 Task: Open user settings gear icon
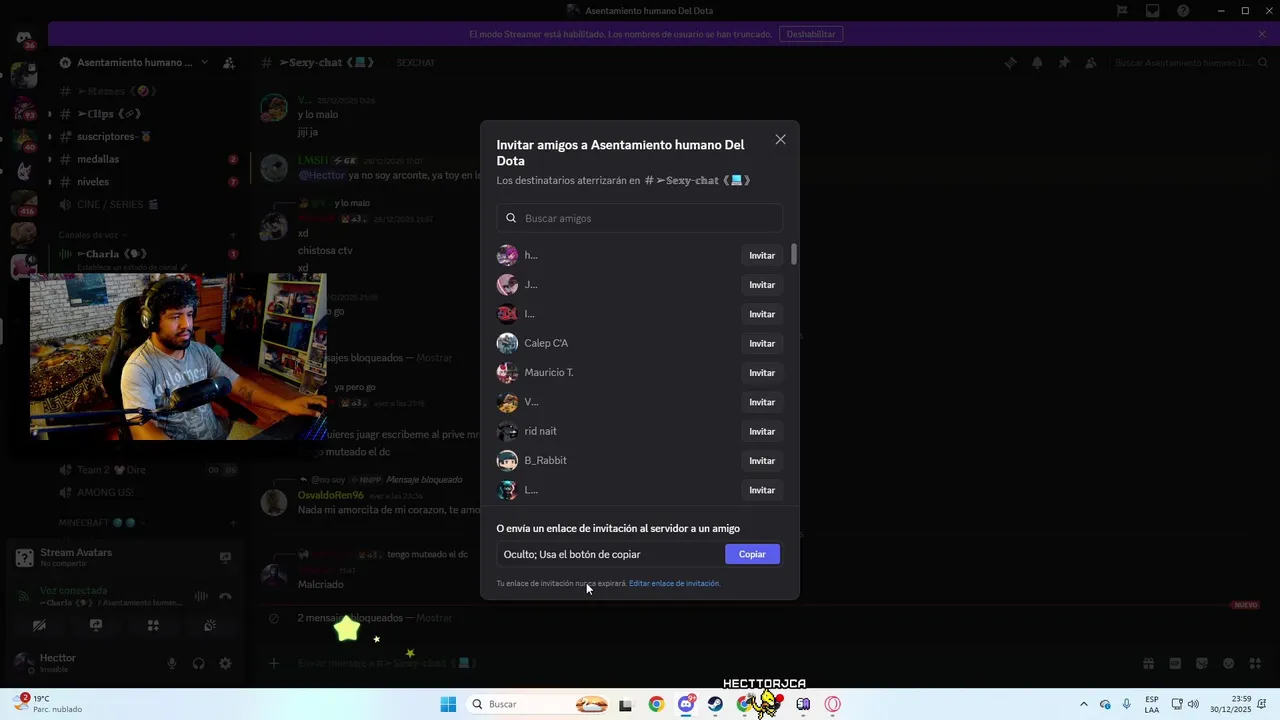point(225,663)
